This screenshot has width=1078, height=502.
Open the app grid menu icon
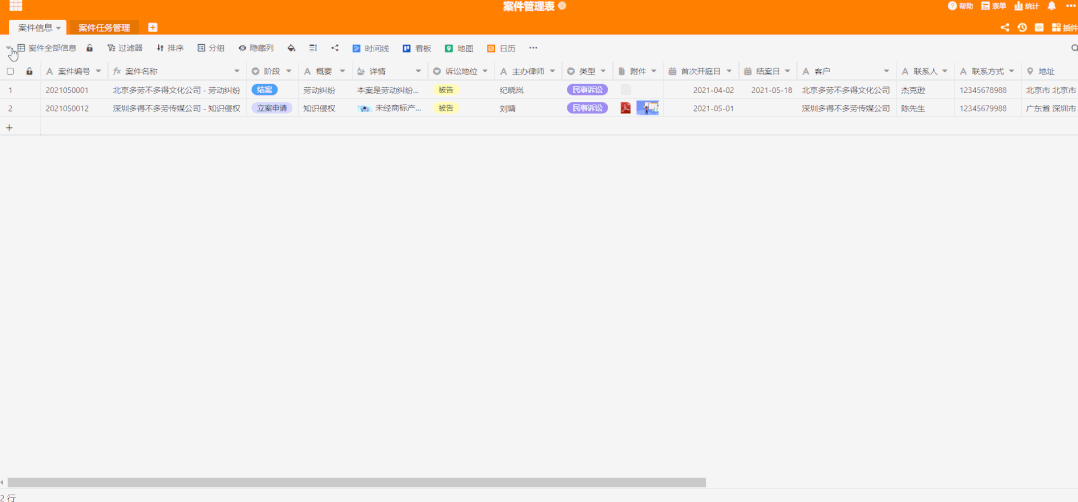pos(15,6)
